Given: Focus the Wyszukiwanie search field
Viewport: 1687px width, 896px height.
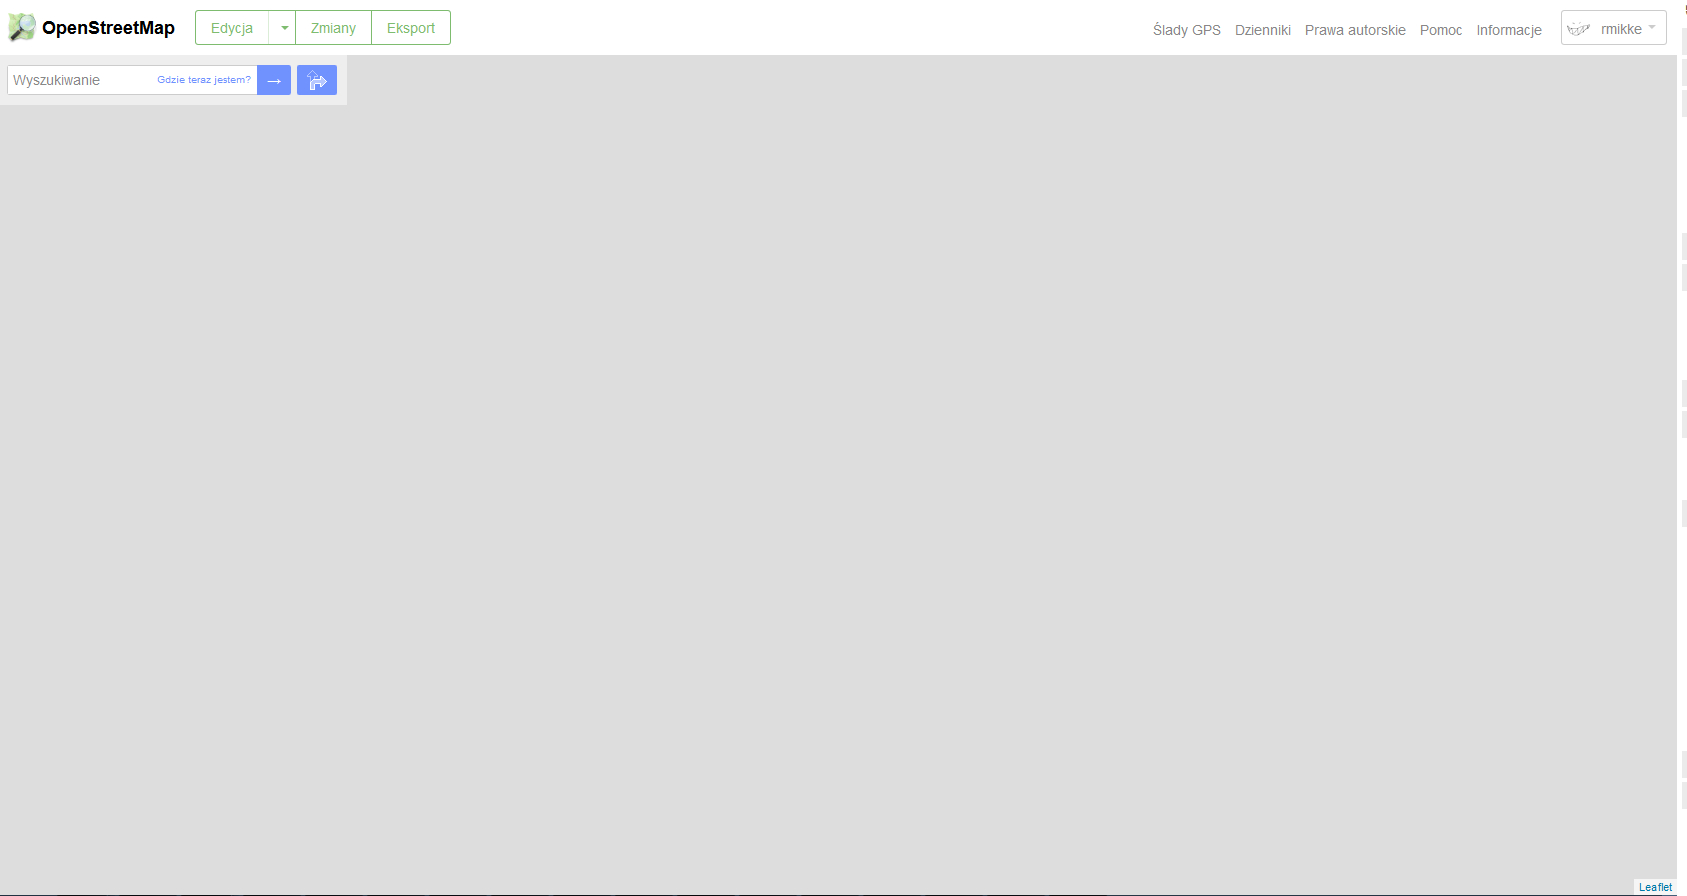Looking at the screenshot, I should pos(80,80).
